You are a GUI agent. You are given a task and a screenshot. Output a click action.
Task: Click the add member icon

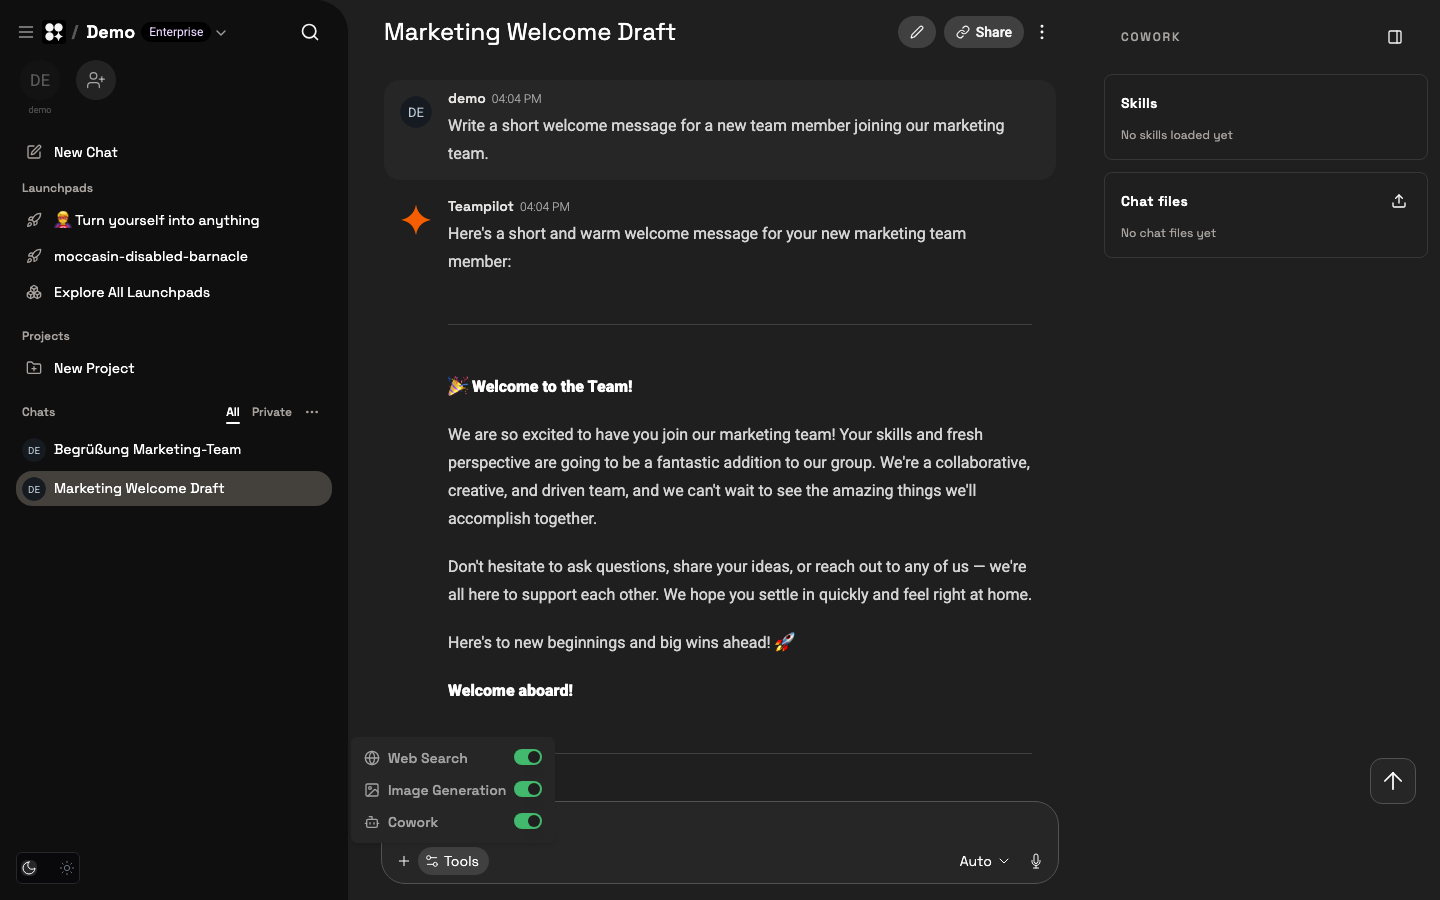click(96, 80)
